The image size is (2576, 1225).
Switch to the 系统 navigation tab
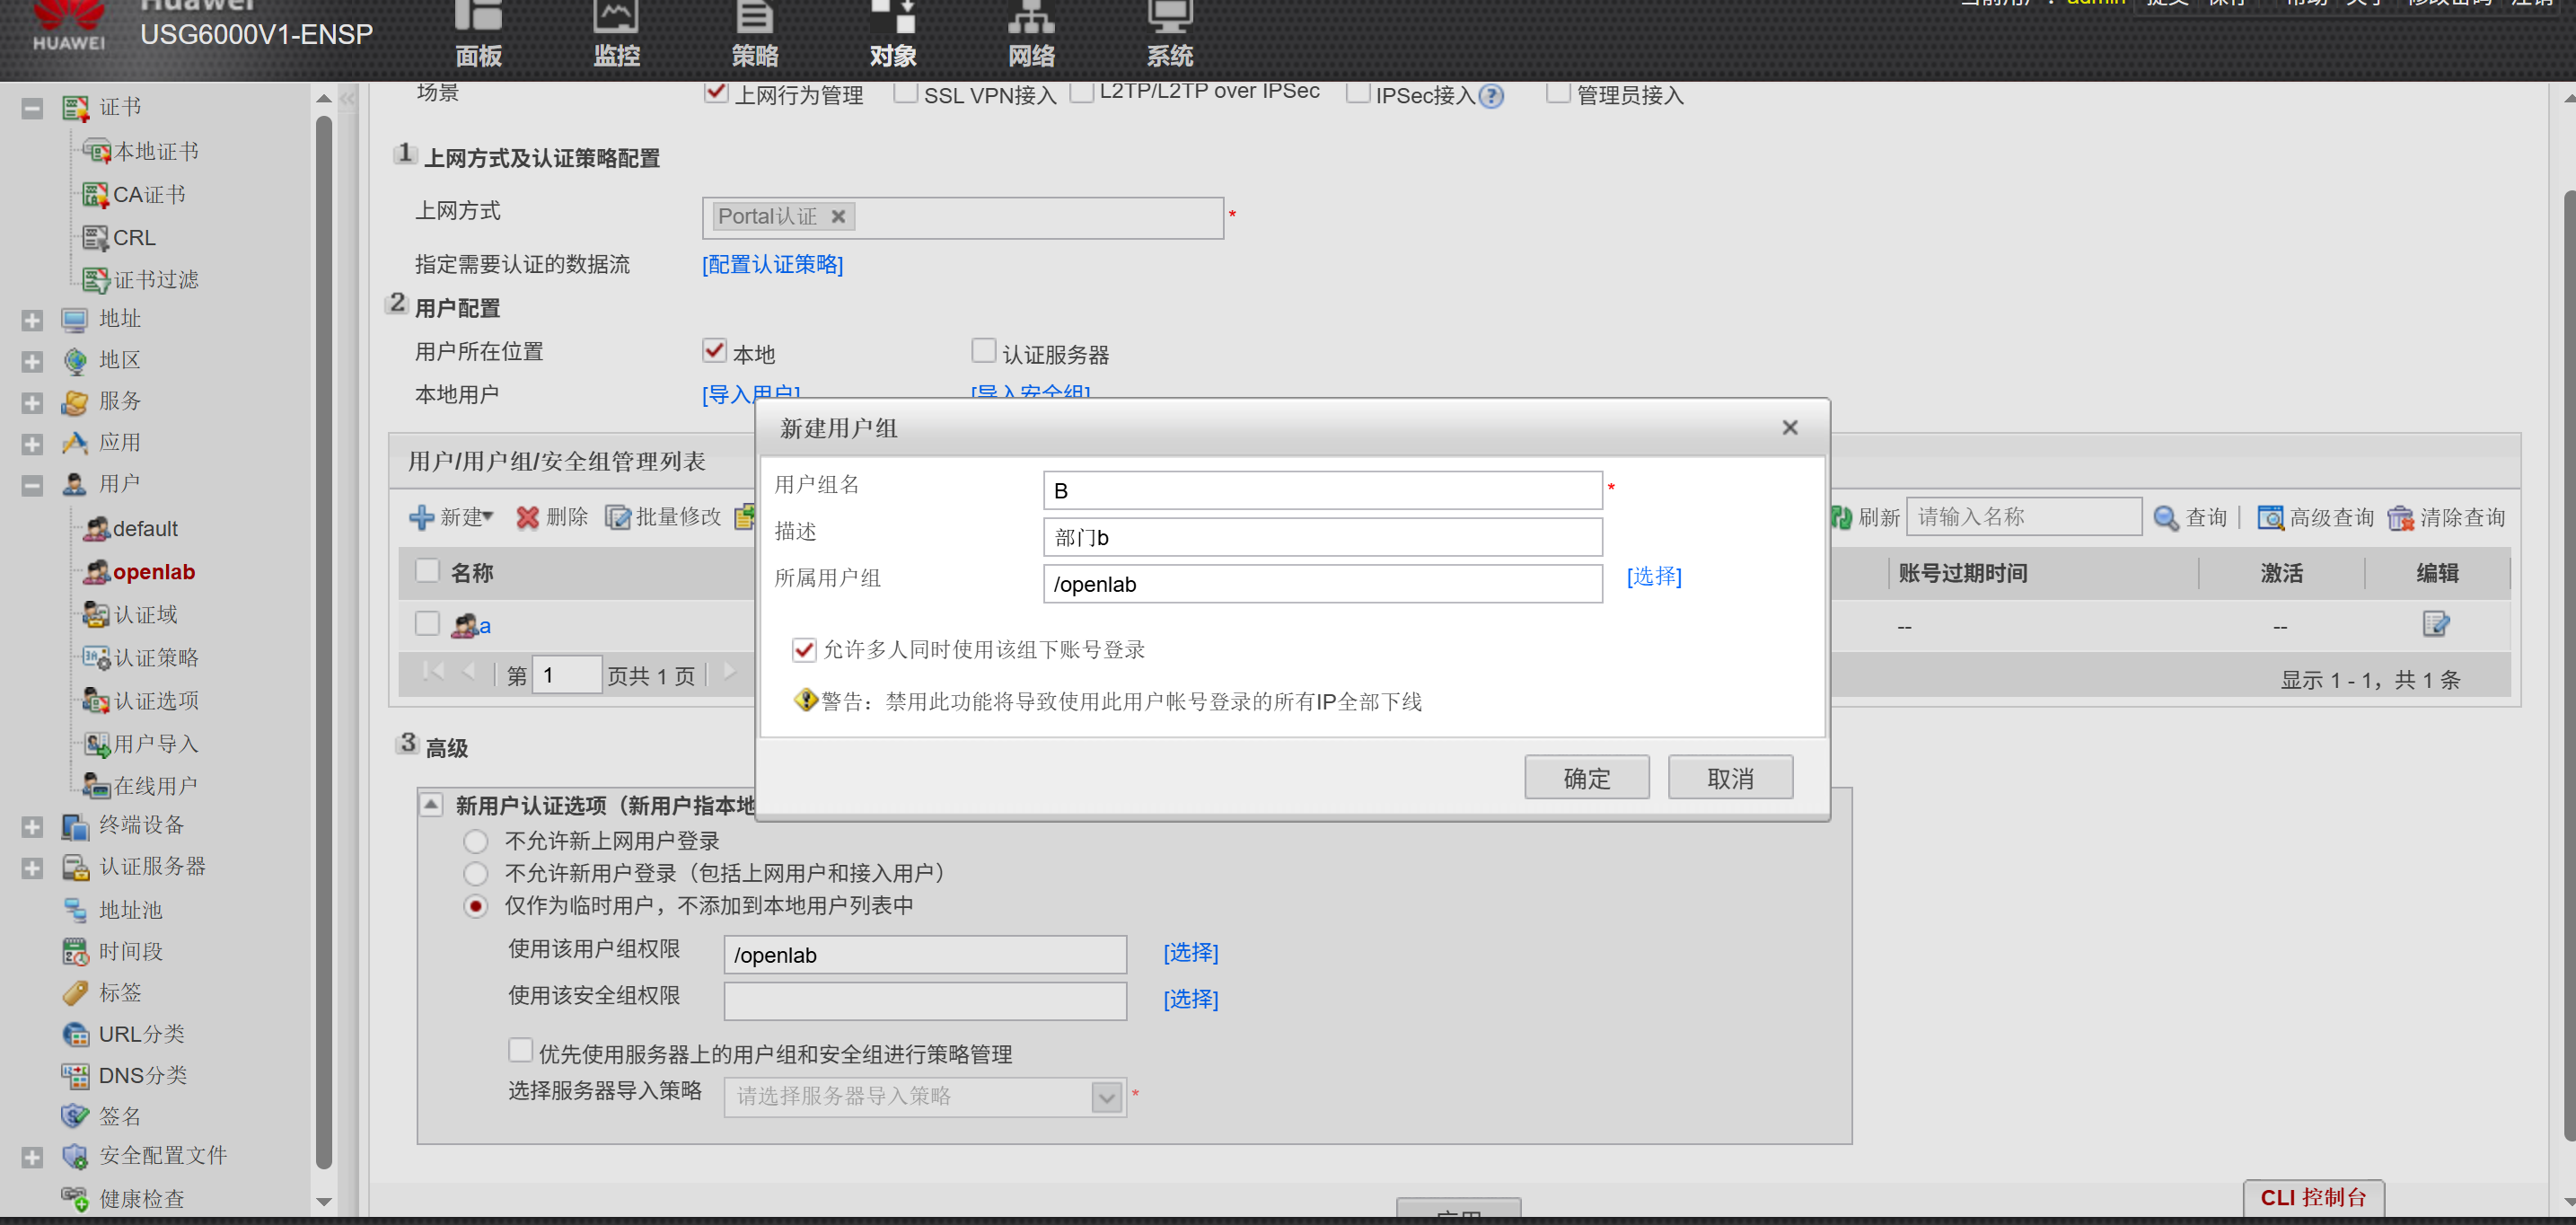point(1168,35)
